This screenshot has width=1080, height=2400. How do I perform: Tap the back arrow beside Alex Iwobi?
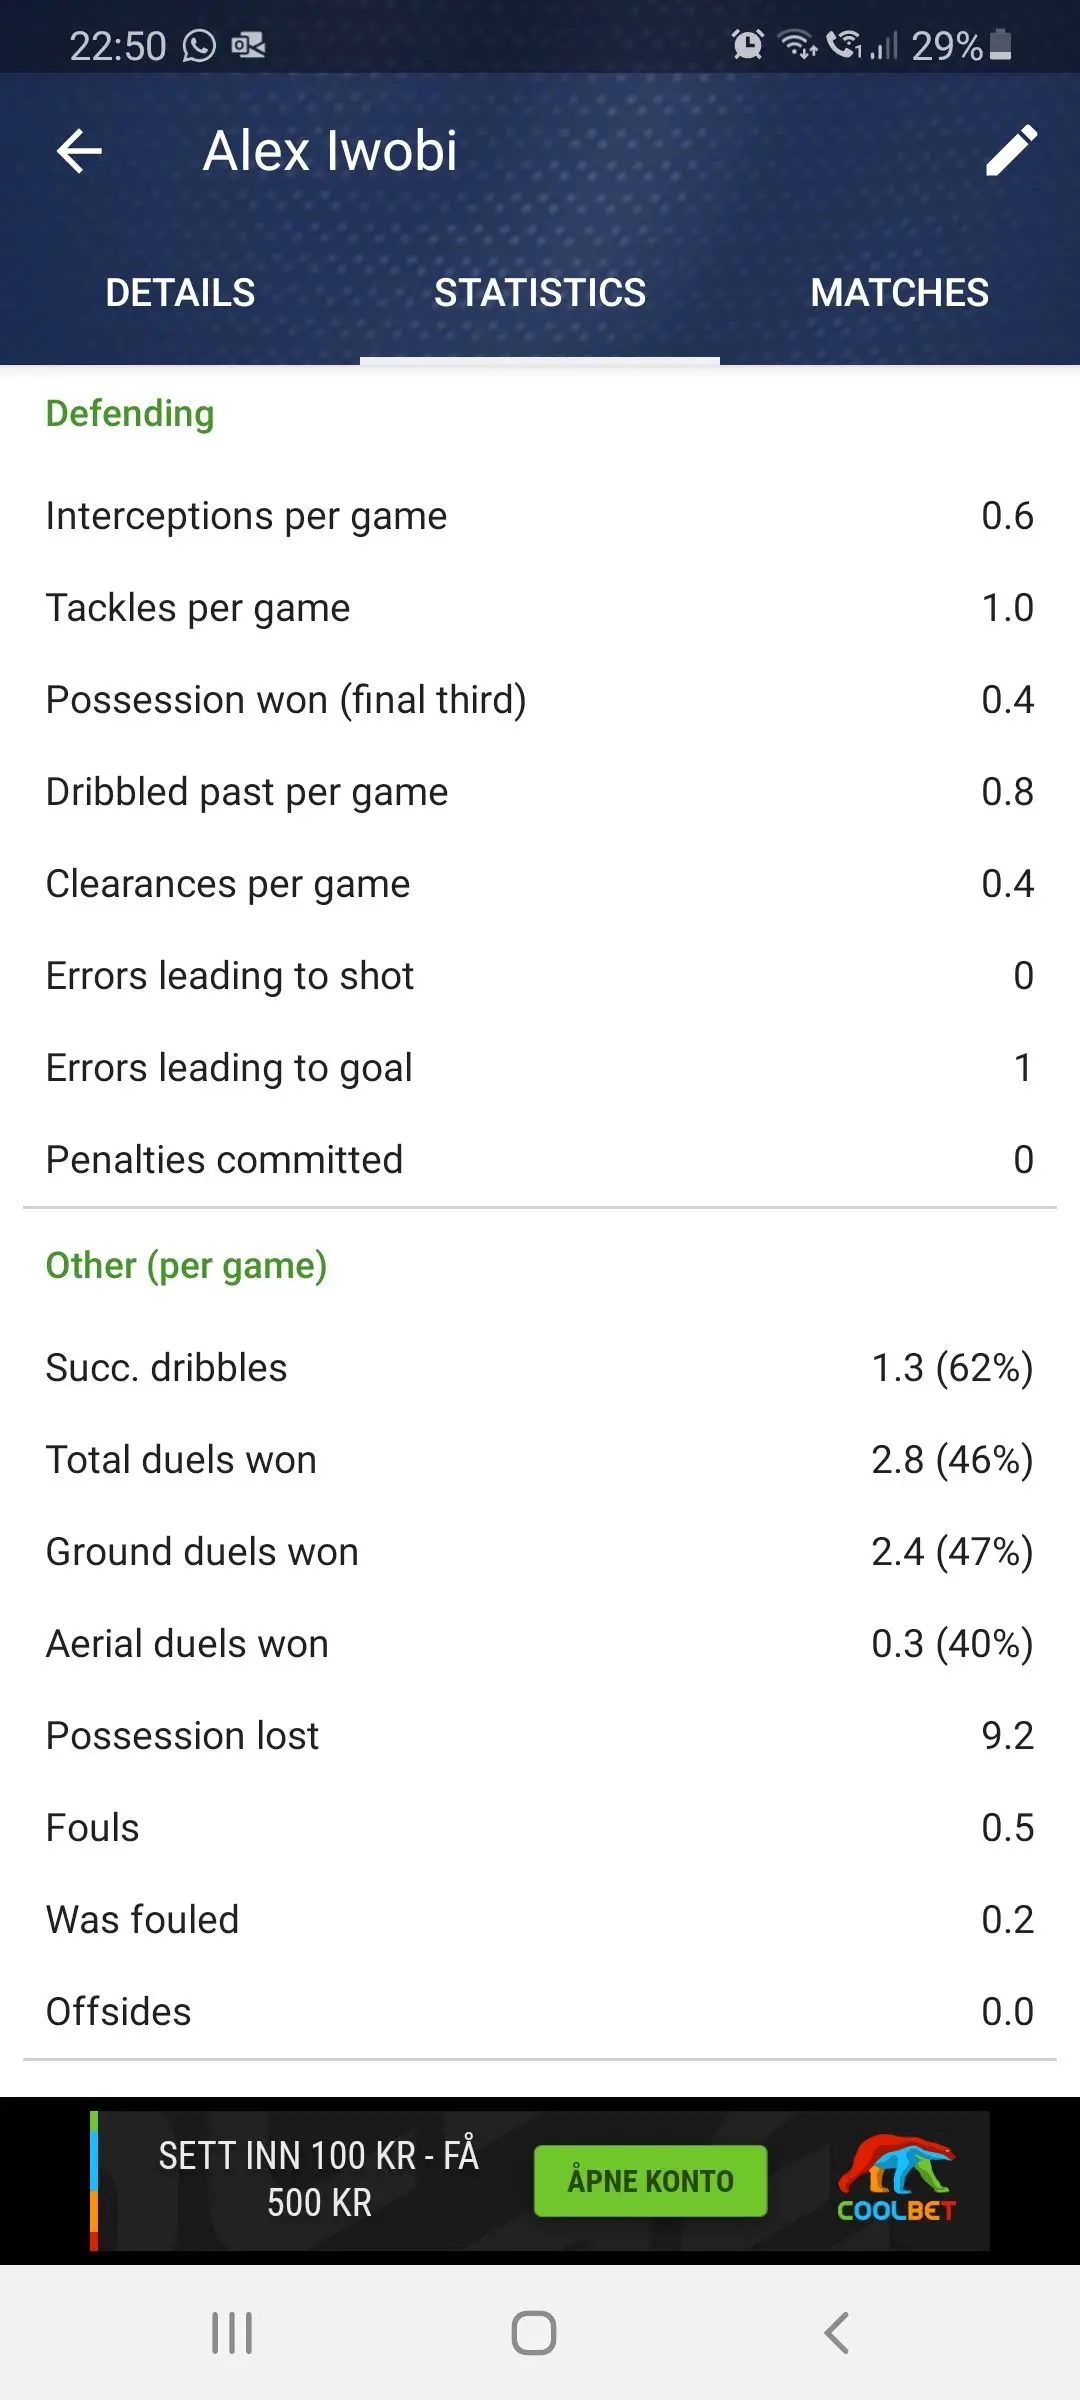point(80,152)
